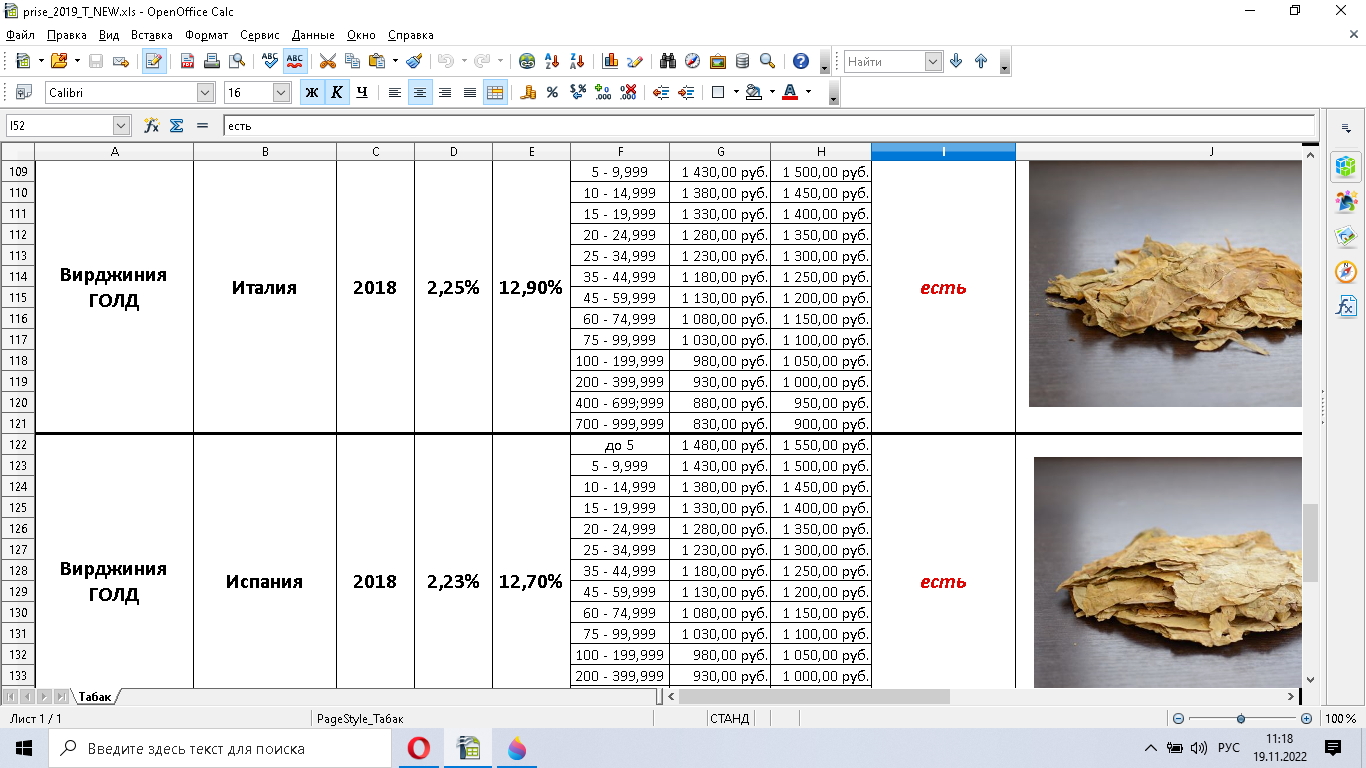Expand the Background Color arrow
Screen dimensions: 1366x768
[772, 92]
